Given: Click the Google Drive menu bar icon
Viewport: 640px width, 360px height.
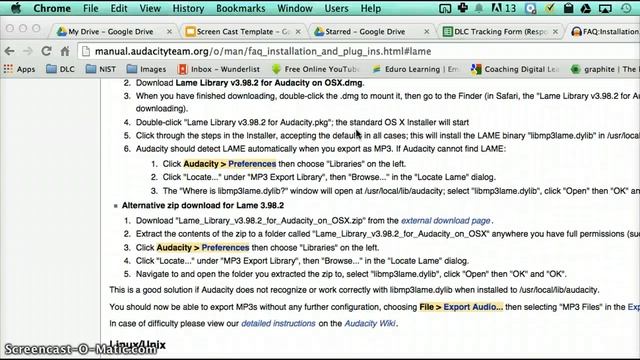Looking at the screenshot, I should [586, 8].
